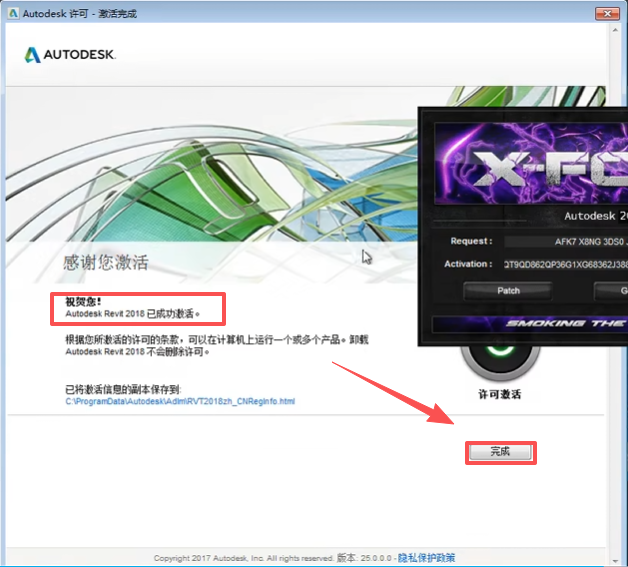This screenshot has width=628, height=567.
Task: Click the 'Copyright 2017 Autodesk, Inc.' footer text
Action: (208, 558)
